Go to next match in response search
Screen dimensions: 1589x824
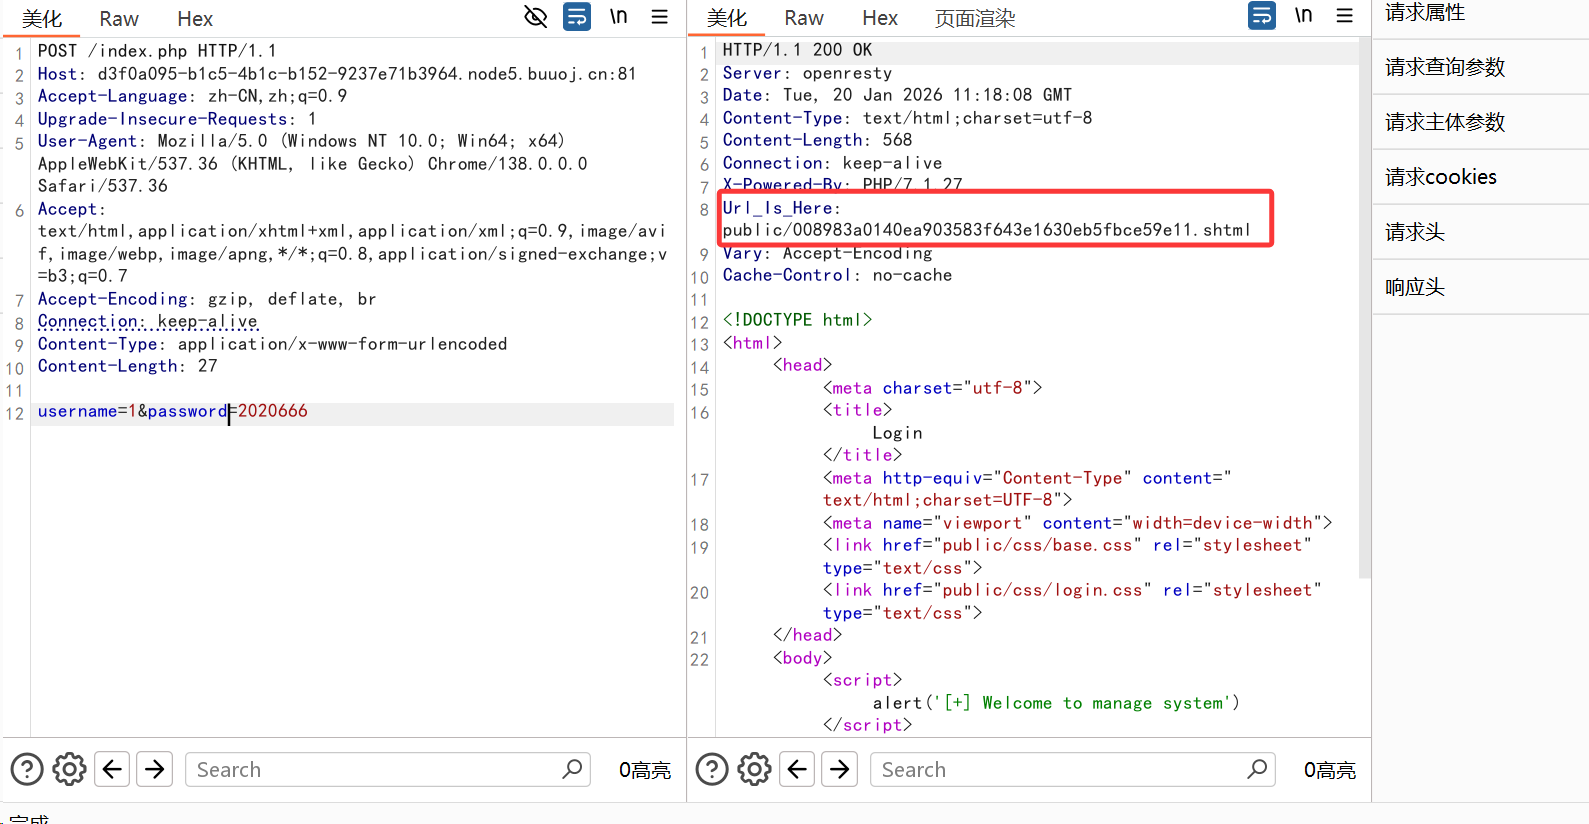click(x=840, y=769)
